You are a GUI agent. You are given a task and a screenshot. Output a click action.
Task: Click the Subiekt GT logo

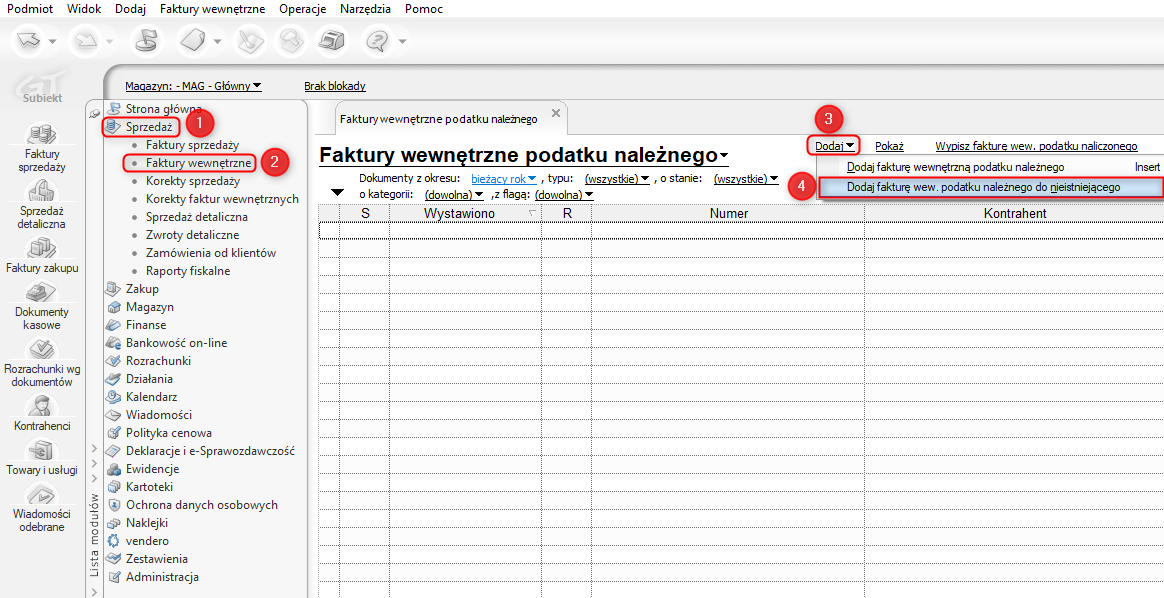[x=42, y=87]
